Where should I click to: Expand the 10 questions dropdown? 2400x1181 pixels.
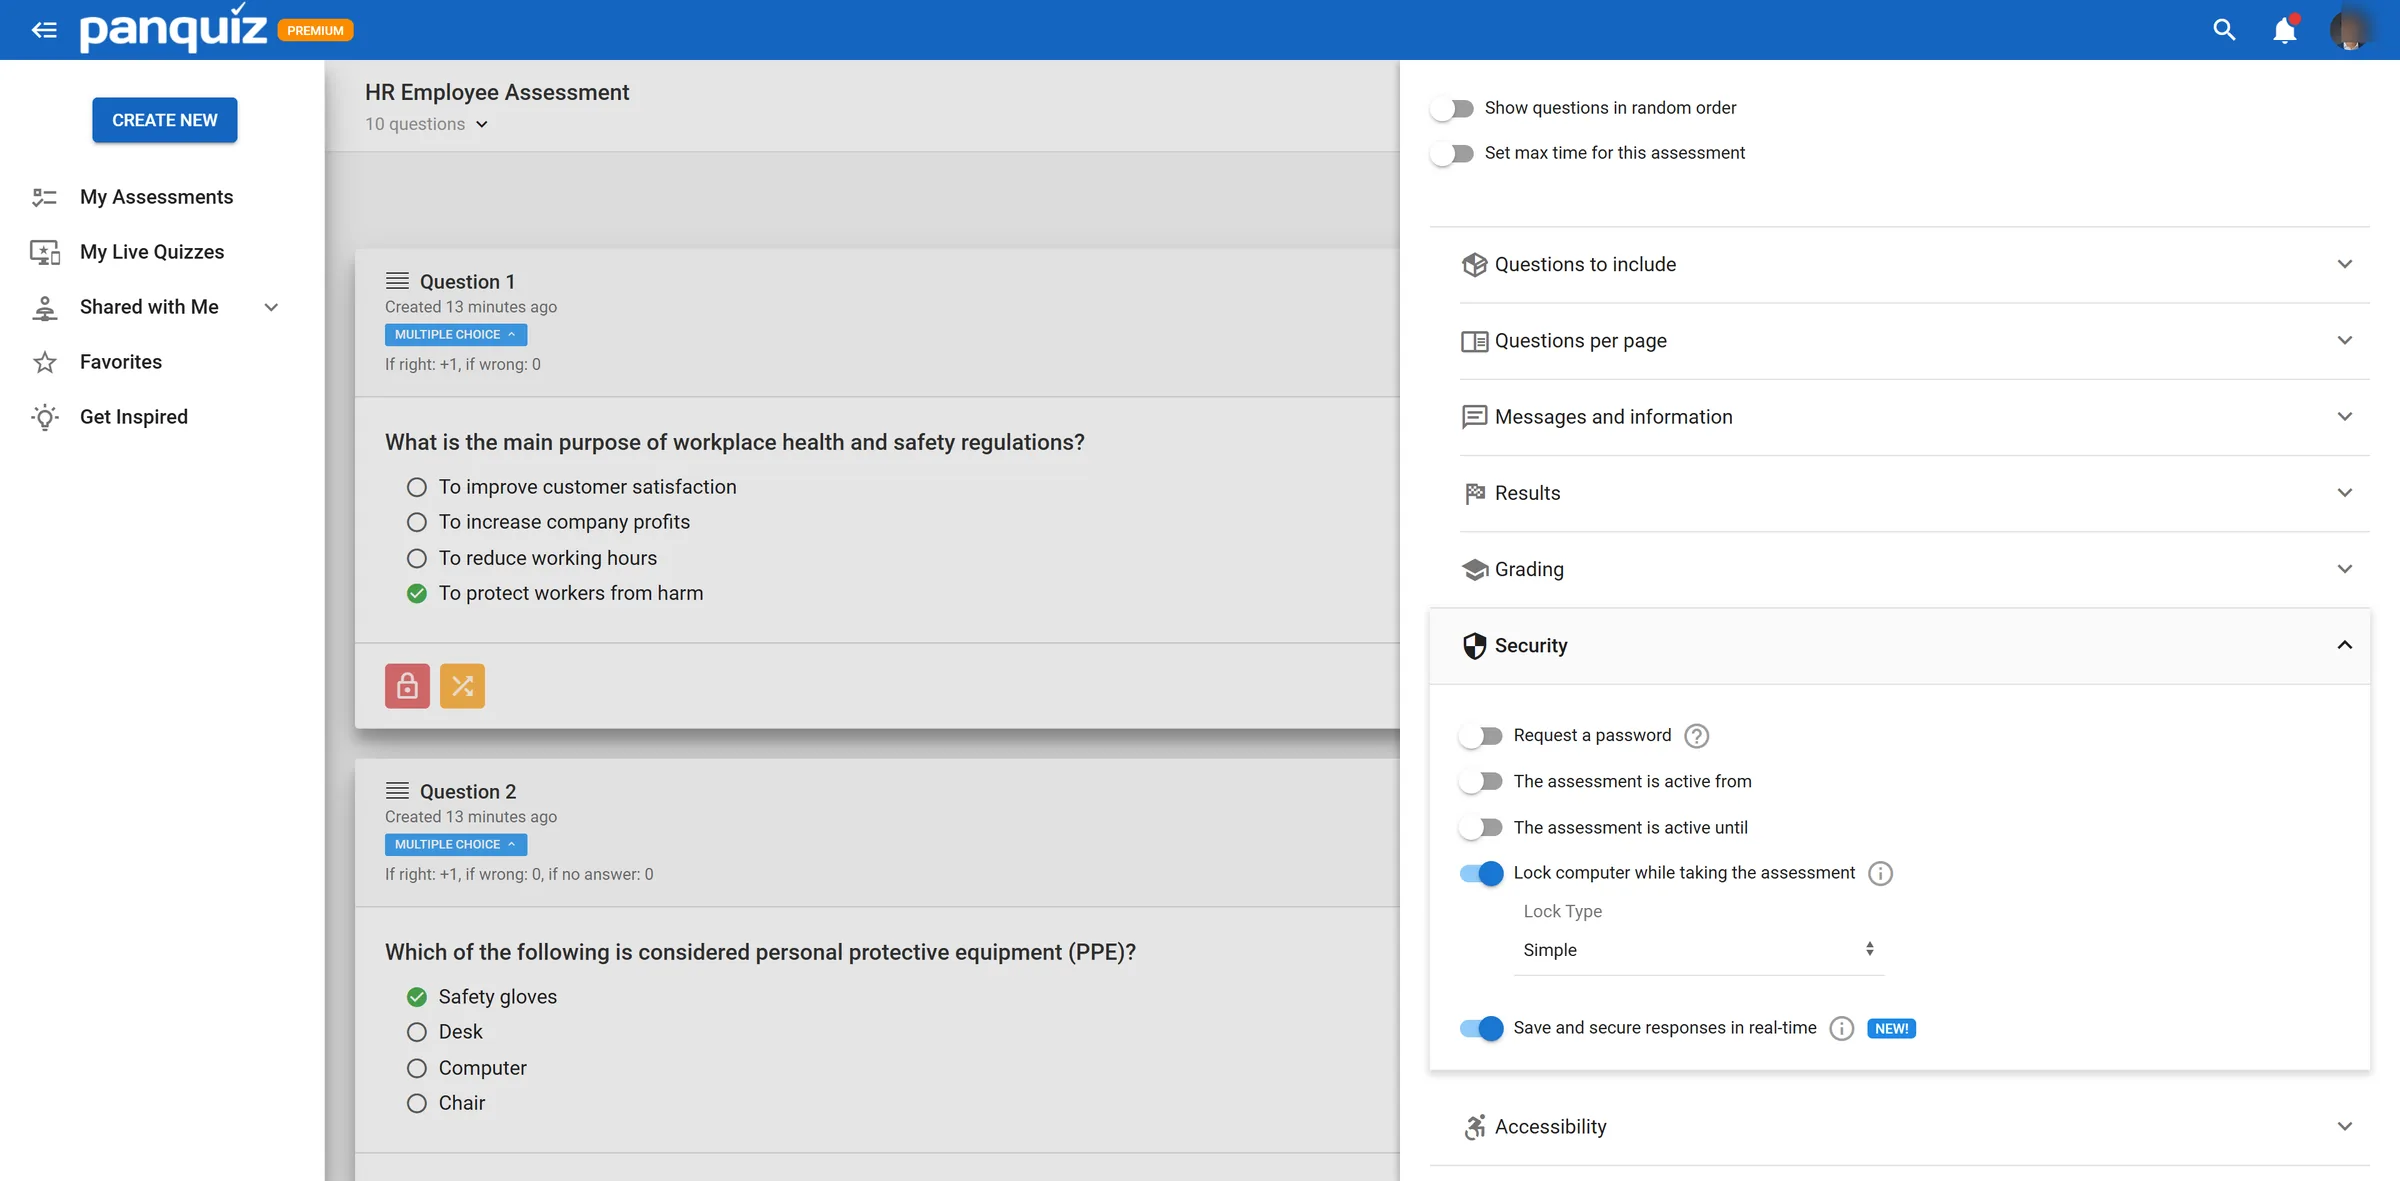(427, 124)
